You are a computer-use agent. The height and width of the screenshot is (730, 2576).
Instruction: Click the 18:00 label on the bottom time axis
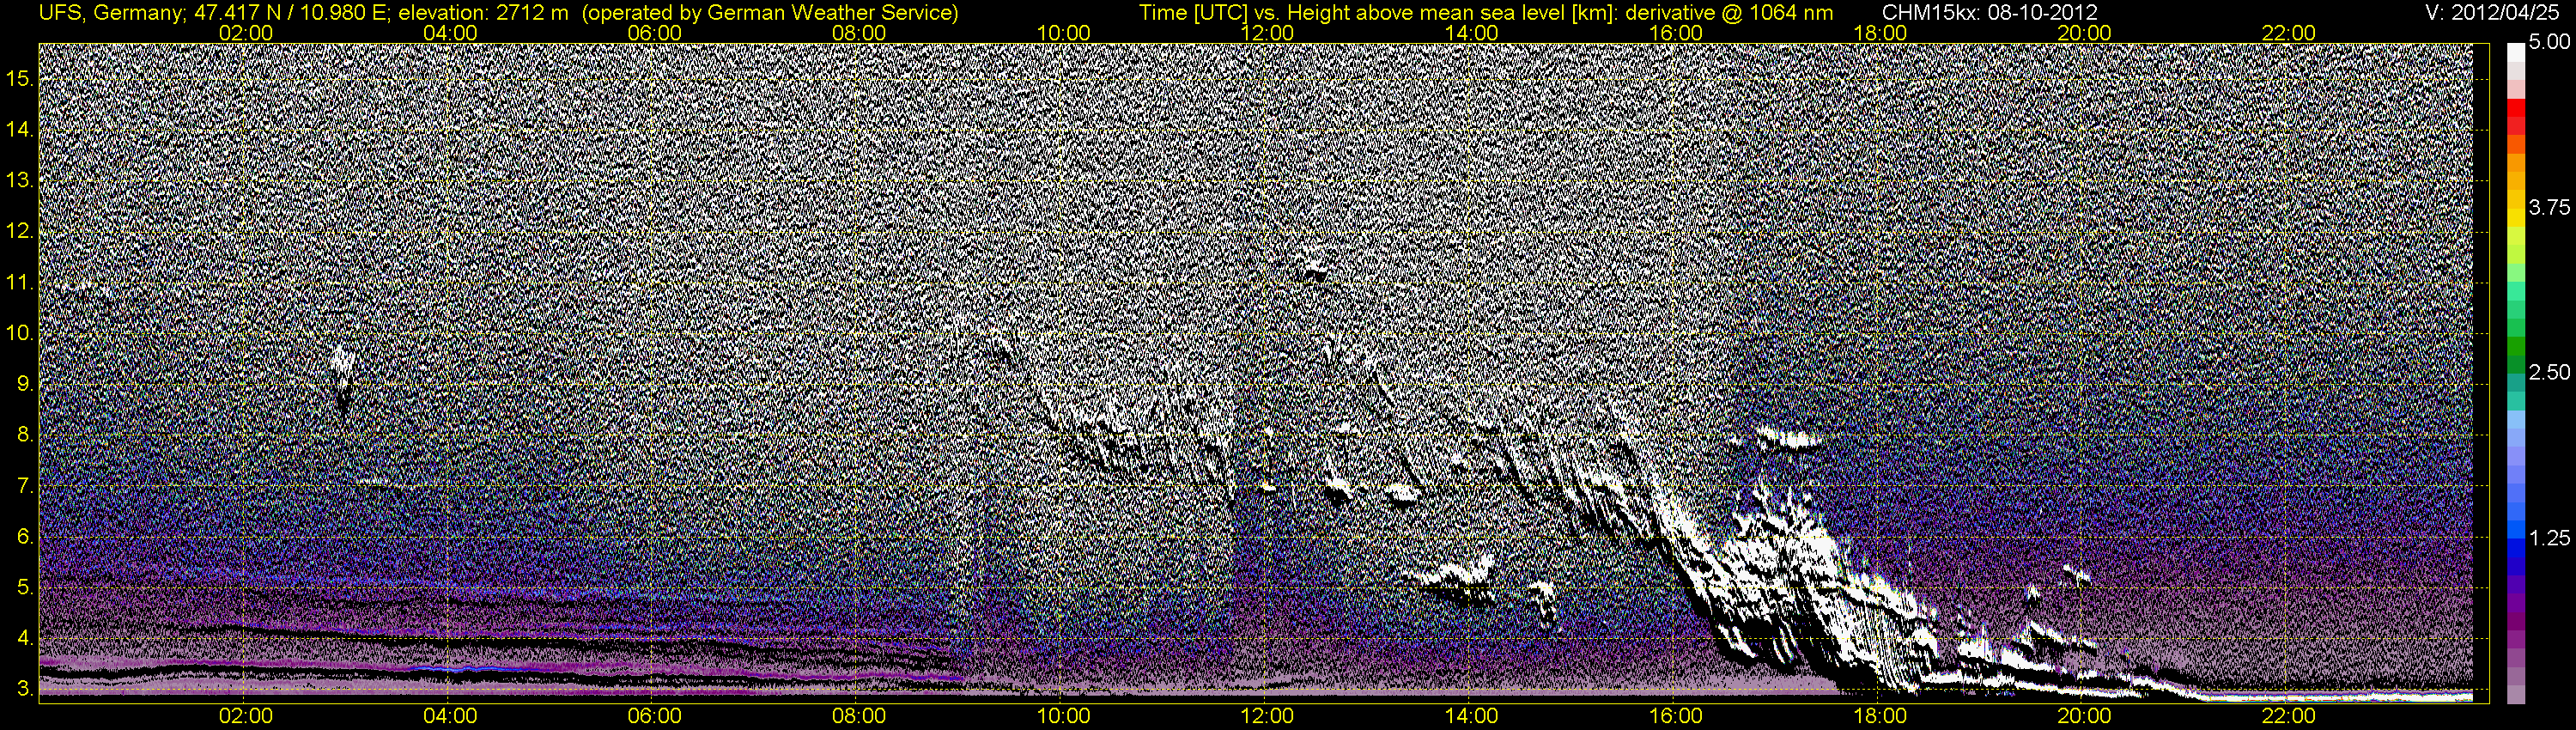point(1880,716)
